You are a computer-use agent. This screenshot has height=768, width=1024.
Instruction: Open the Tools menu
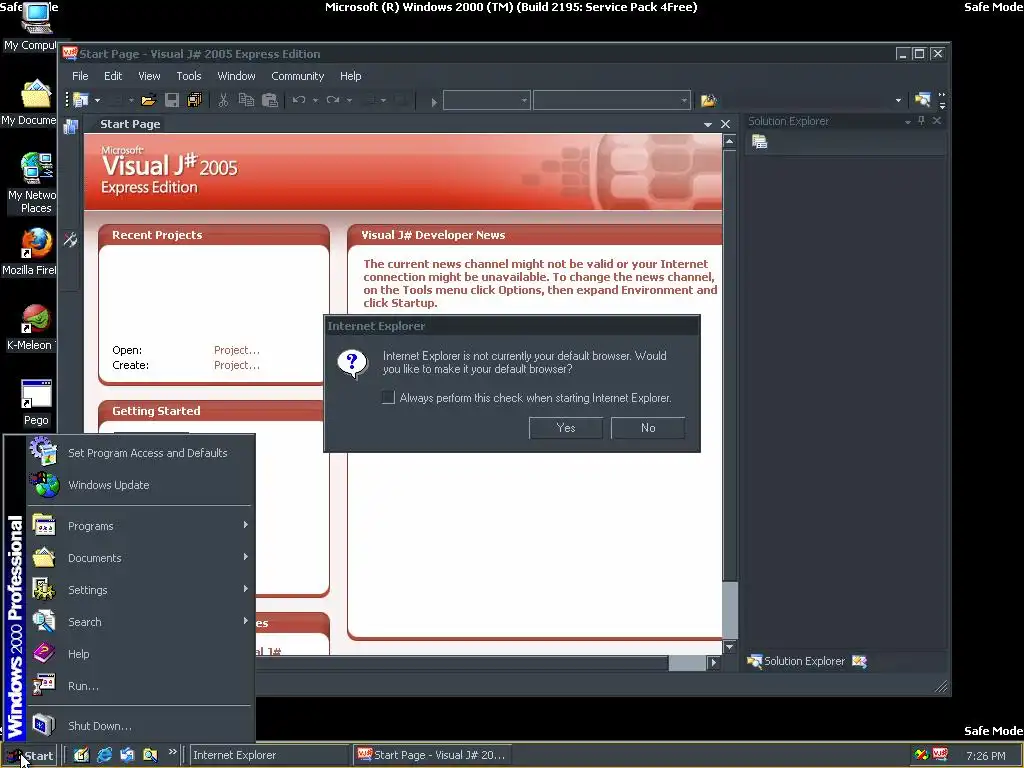[x=189, y=76]
